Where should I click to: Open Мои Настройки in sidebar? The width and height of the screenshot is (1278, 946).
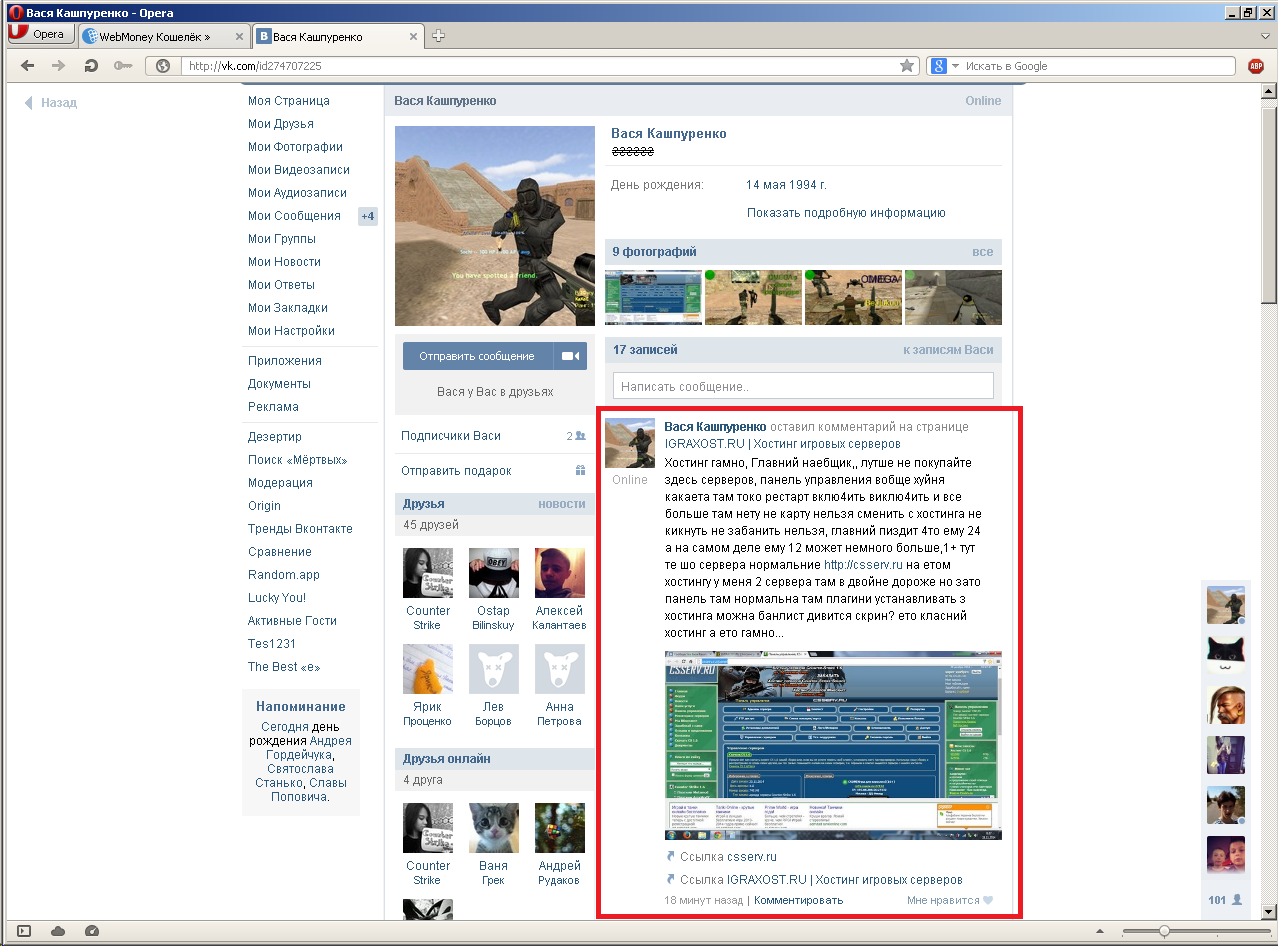tap(292, 331)
